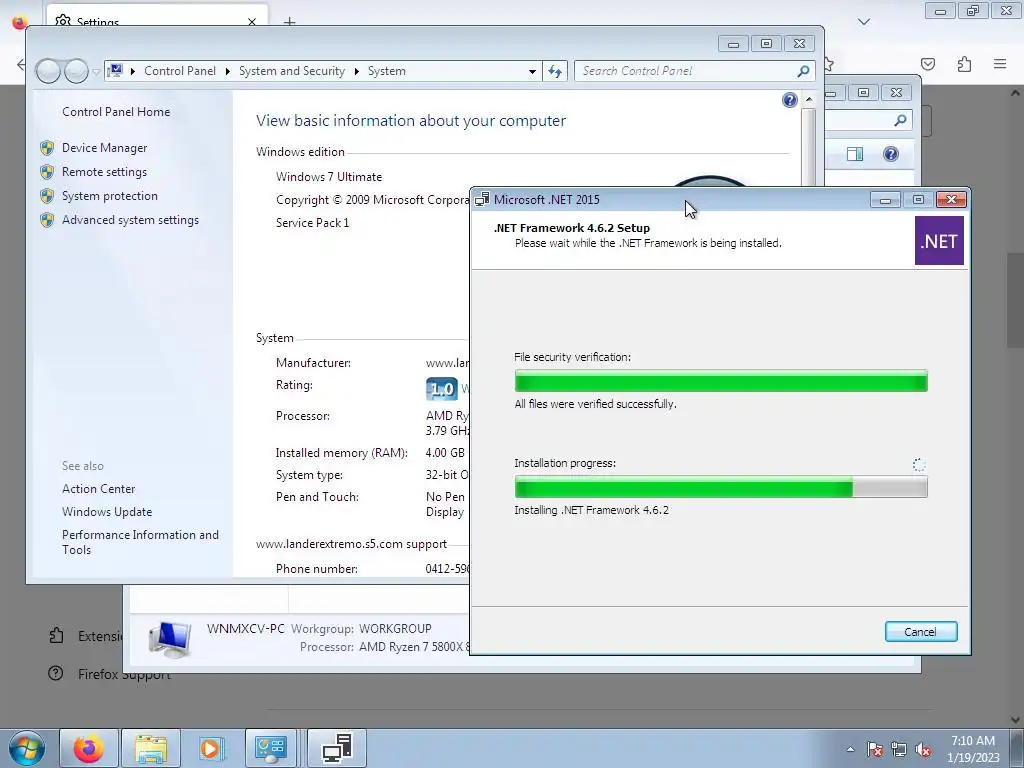The width and height of the screenshot is (1024, 768).
Task: Open the Firefox hamburger menu
Action: pos(1000,64)
